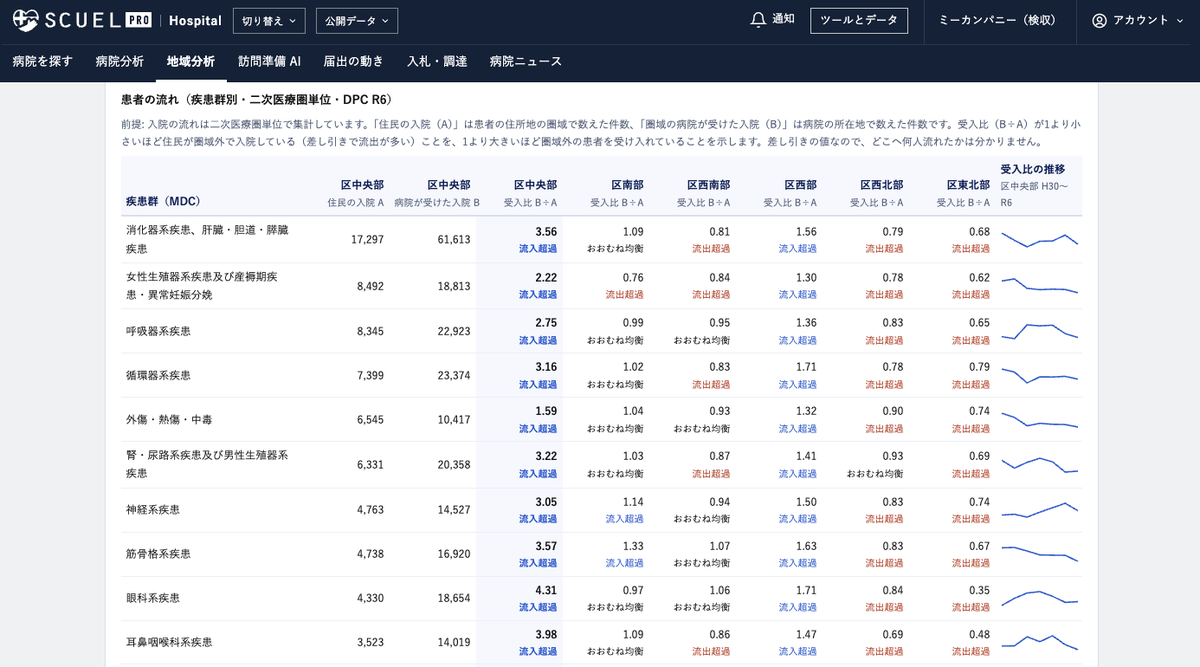The width and height of the screenshot is (1200, 667).
Task: Click the trend sparkline for 神経系疾患
Action: click(x=1040, y=509)
